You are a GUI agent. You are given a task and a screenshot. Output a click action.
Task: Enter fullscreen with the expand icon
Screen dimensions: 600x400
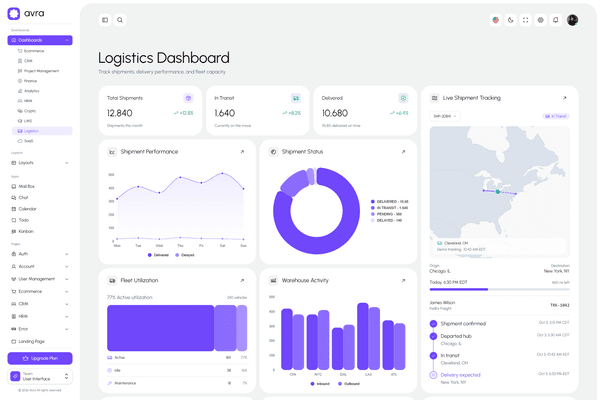(x=525, y=20)
